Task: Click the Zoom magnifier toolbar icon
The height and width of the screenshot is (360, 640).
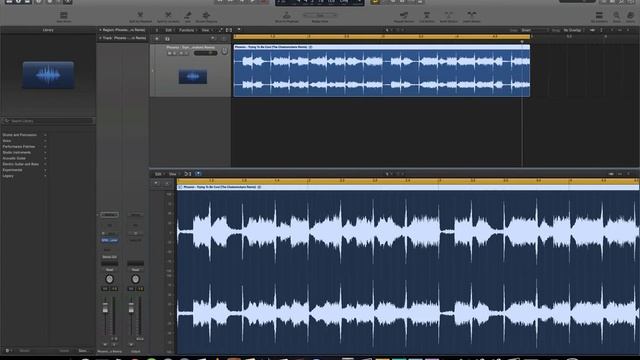Action: (x=616, y=16)
